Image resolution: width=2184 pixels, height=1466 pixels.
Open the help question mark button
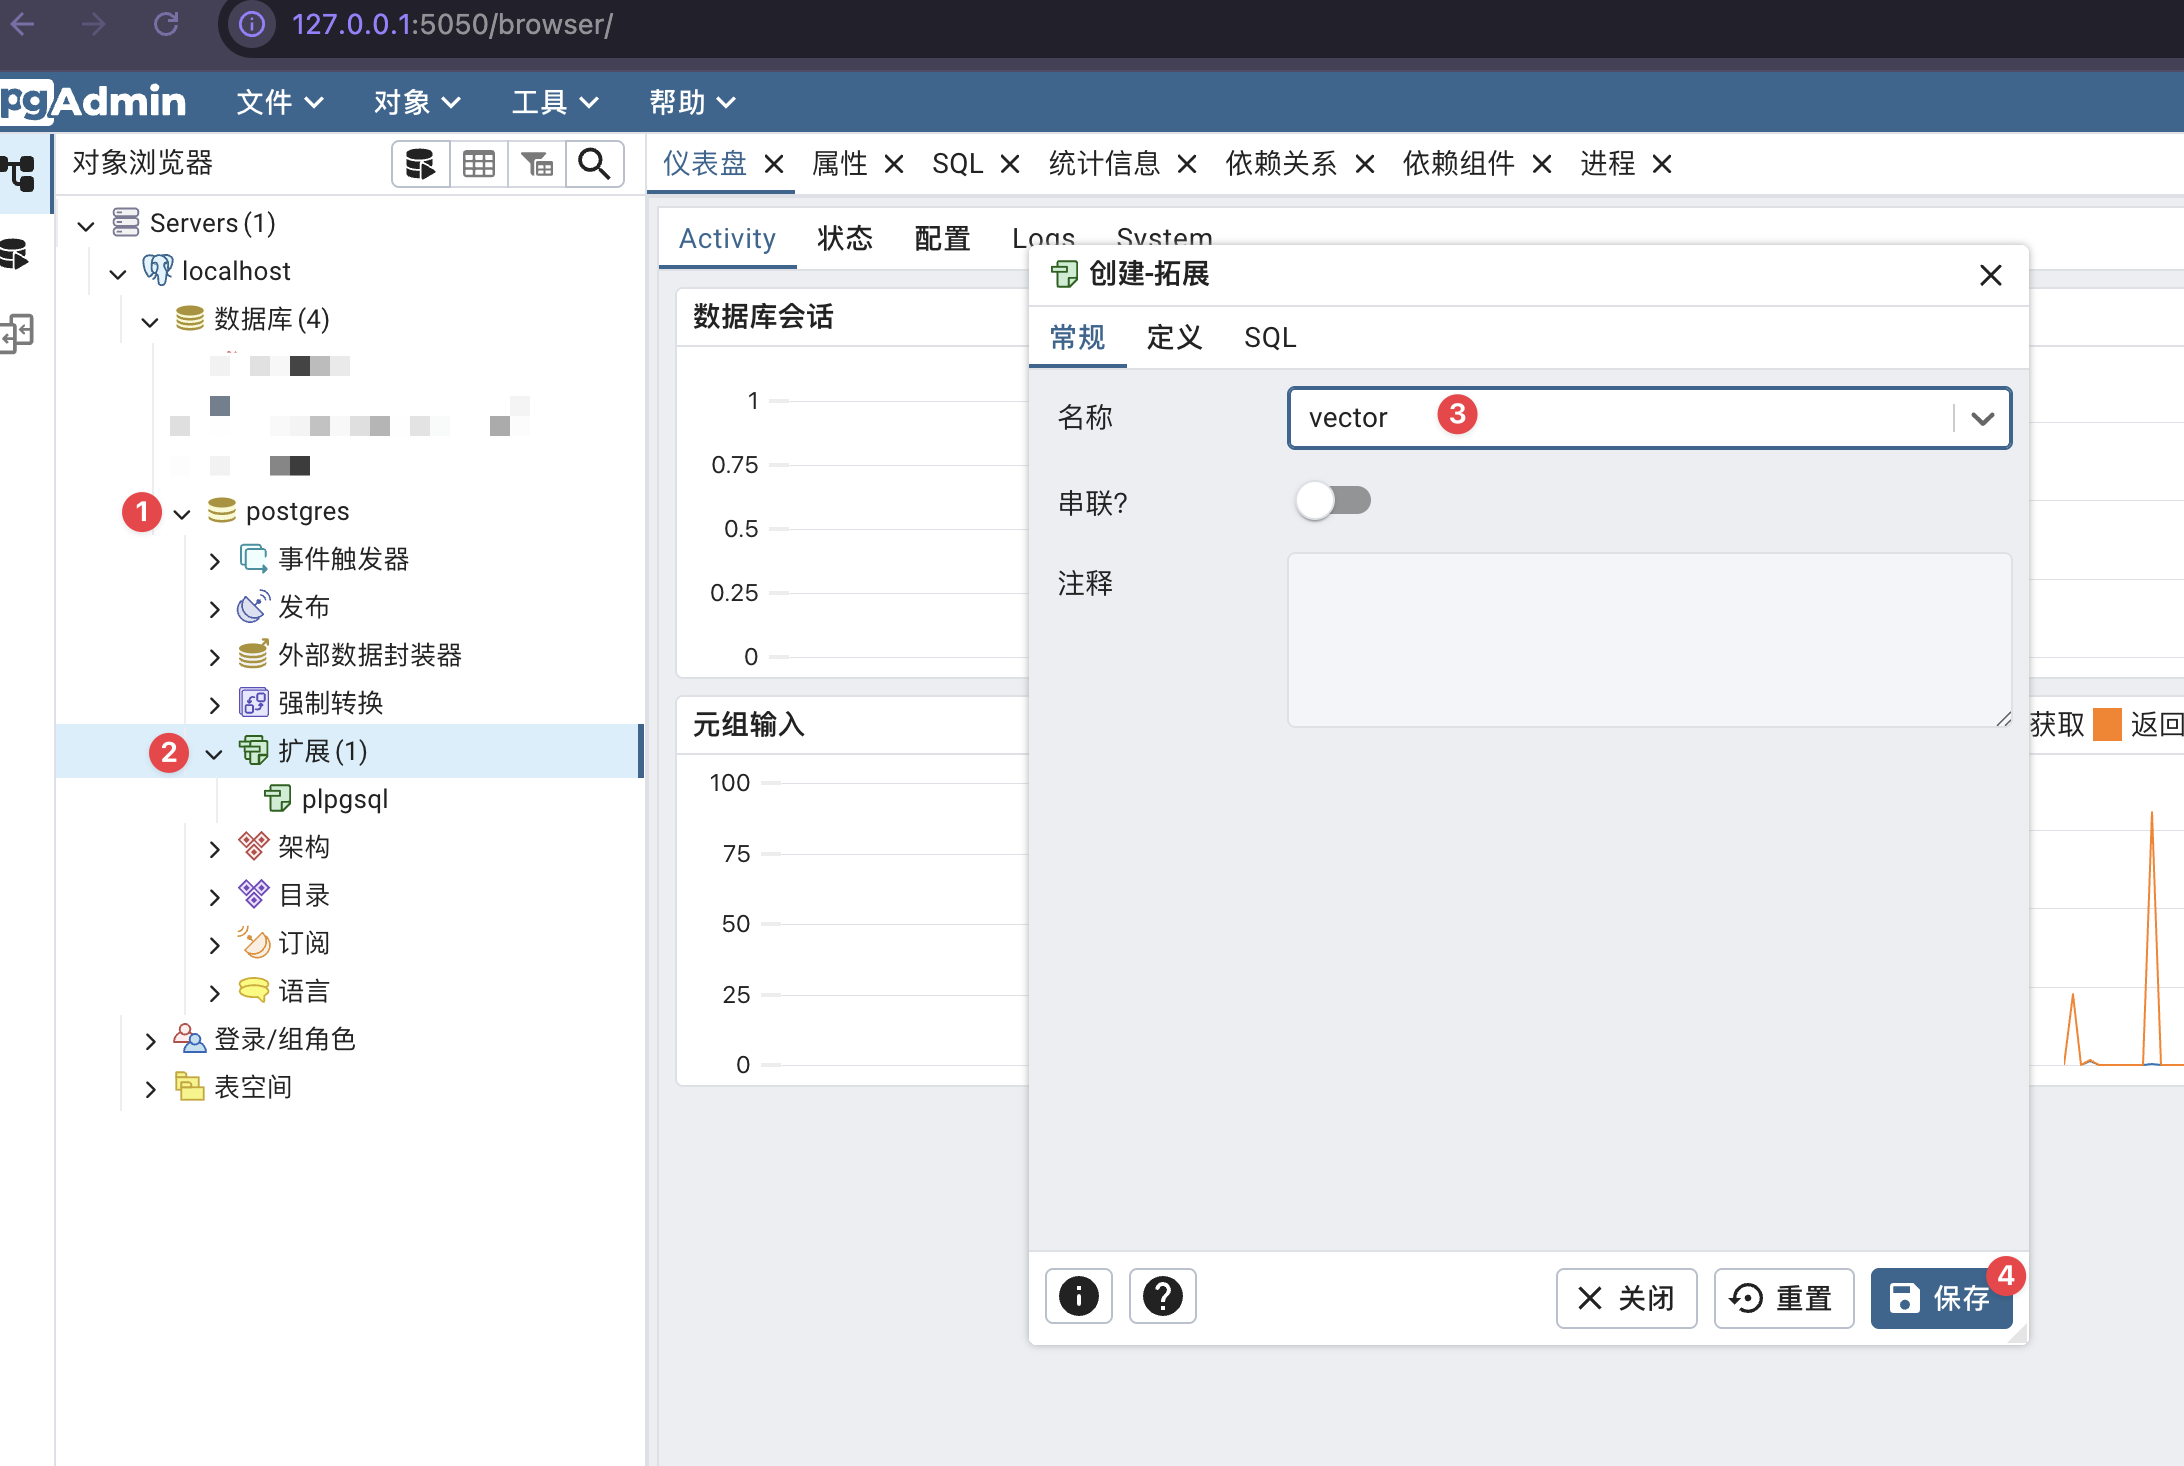1162,1297
